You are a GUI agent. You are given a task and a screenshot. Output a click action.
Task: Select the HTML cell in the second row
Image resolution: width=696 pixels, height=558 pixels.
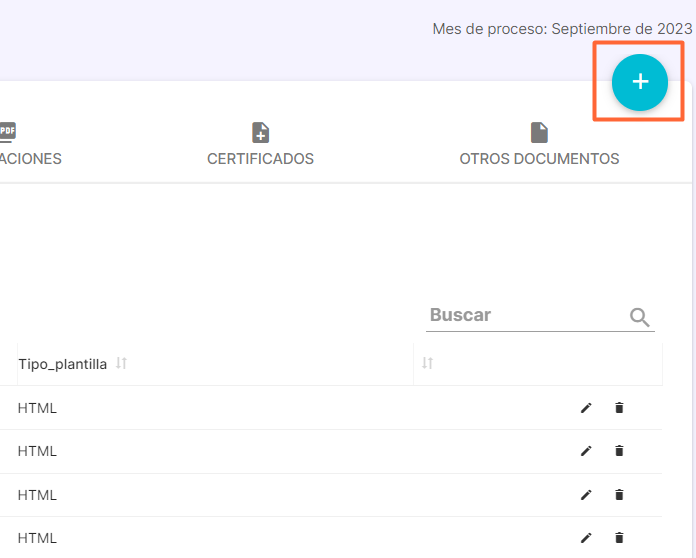37,451
